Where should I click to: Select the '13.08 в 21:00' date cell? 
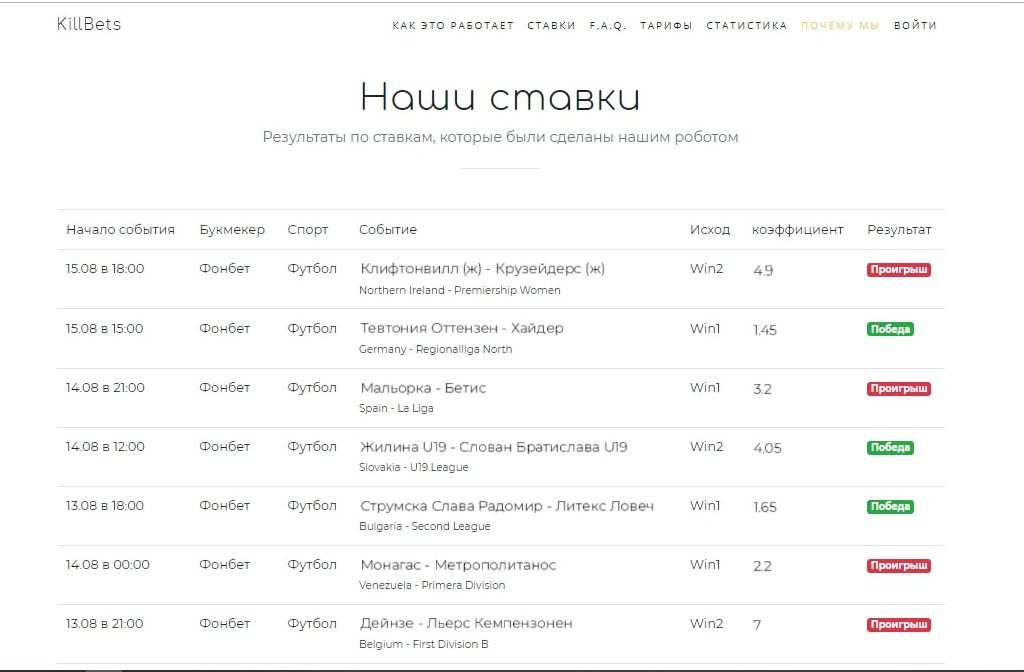coord(104,624)
